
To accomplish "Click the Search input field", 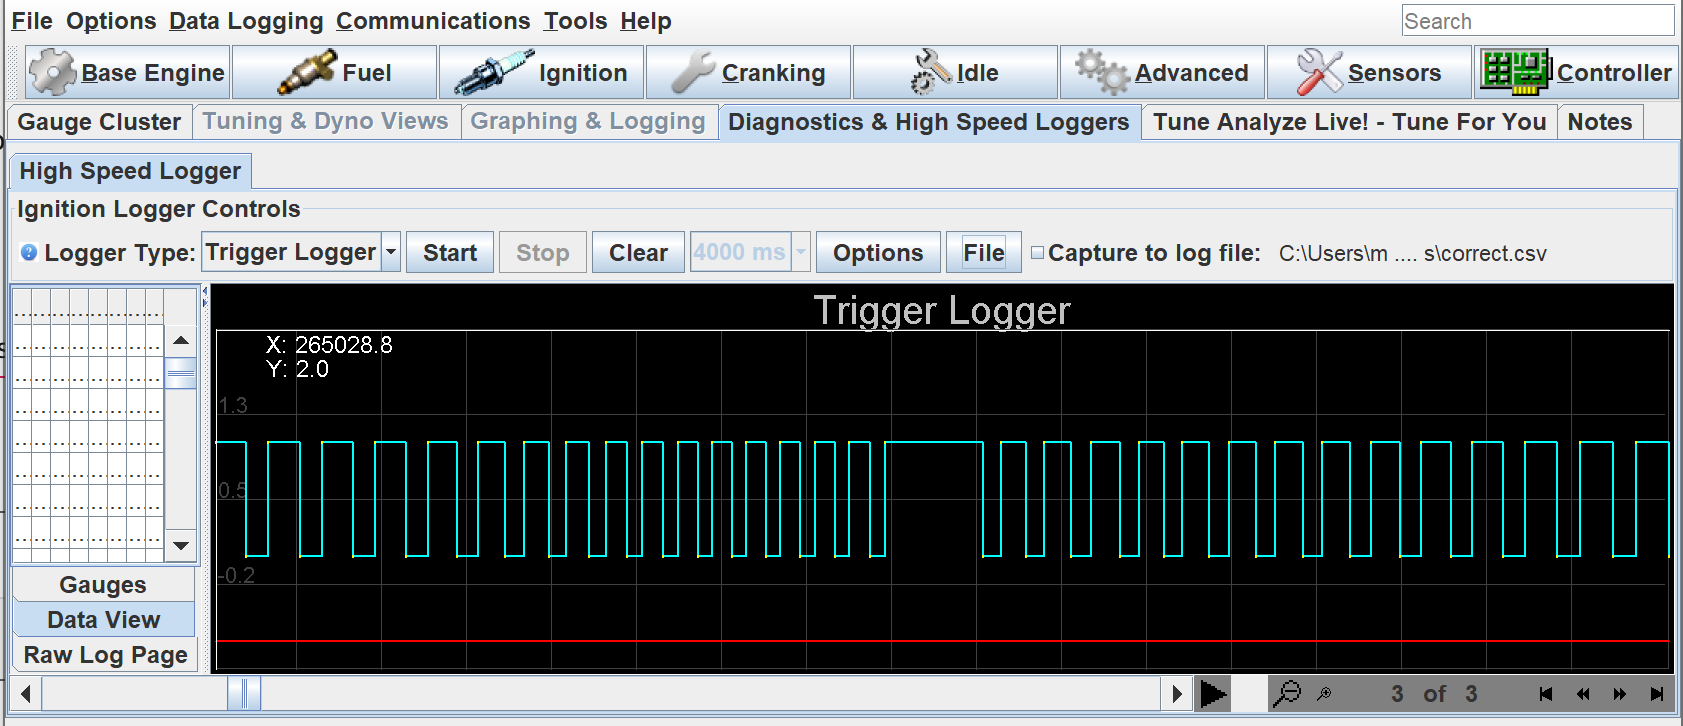I will (x=1537, y=21).
